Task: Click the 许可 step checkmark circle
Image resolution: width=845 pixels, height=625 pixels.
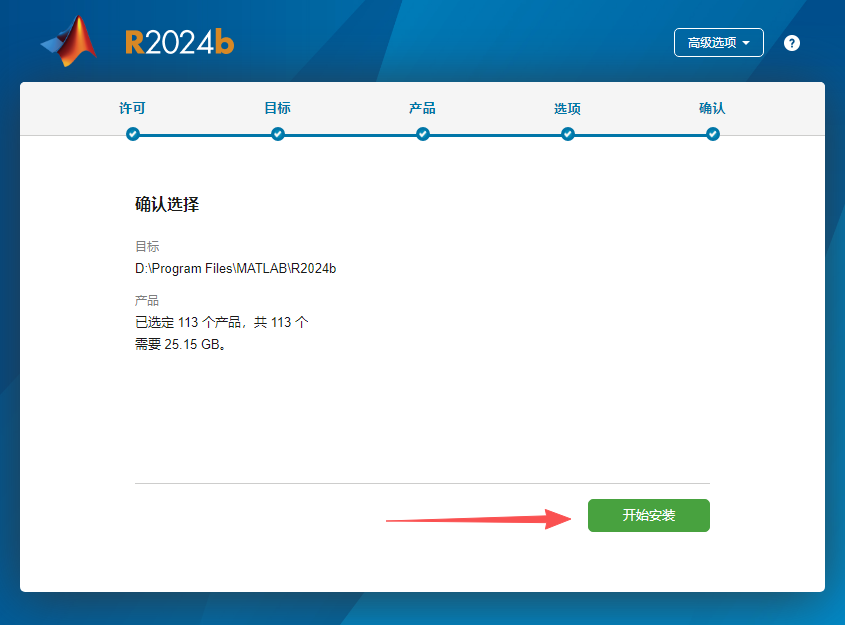Action: 133,133
